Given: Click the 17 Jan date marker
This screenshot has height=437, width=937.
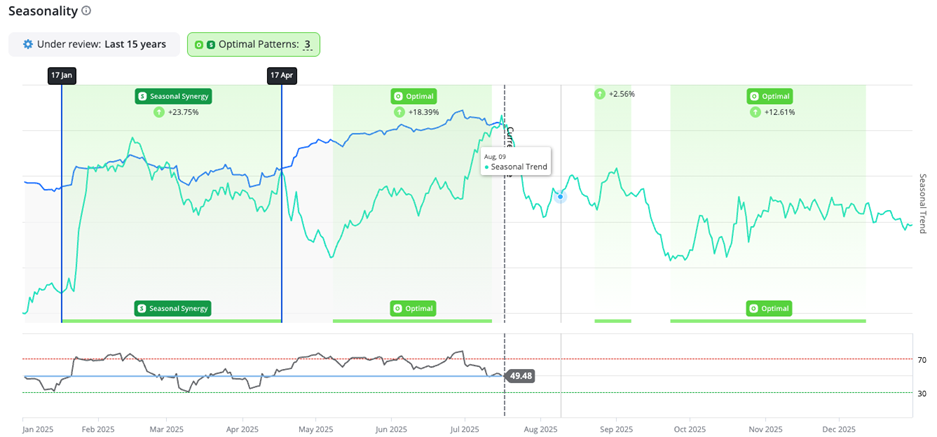Looking at the screenshot, I should 61,75.
